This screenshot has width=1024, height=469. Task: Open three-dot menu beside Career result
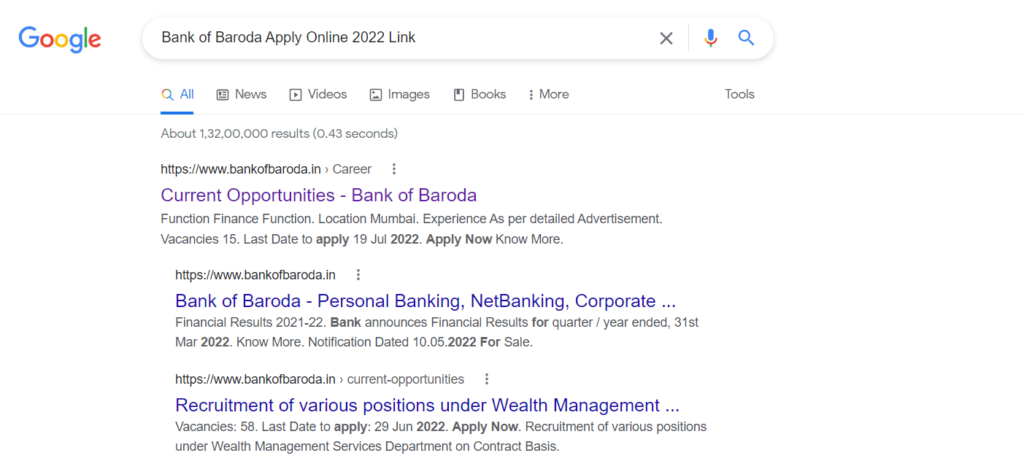pyautogui.click(x=394, y=169)
